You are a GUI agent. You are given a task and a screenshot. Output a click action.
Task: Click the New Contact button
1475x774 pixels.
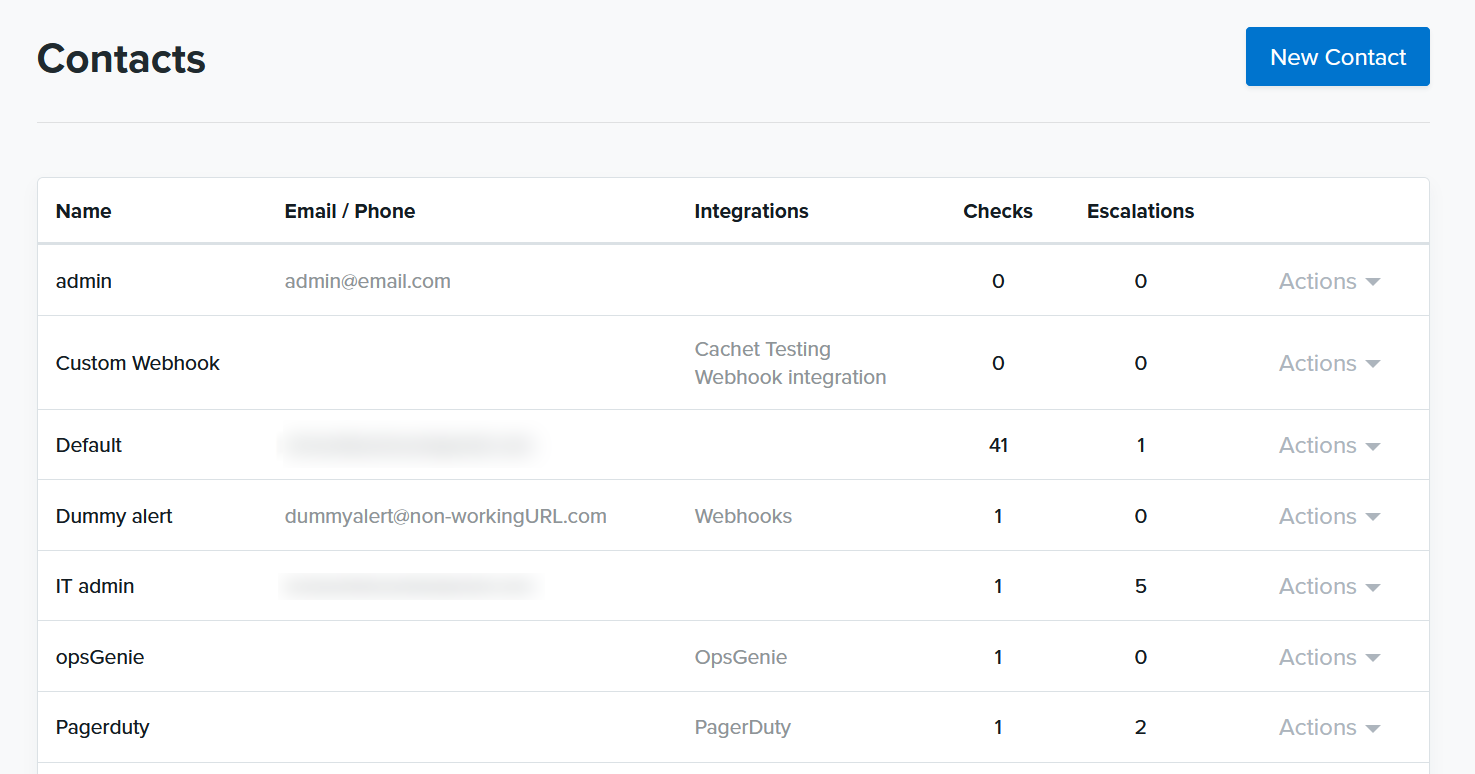[1337, 57]
